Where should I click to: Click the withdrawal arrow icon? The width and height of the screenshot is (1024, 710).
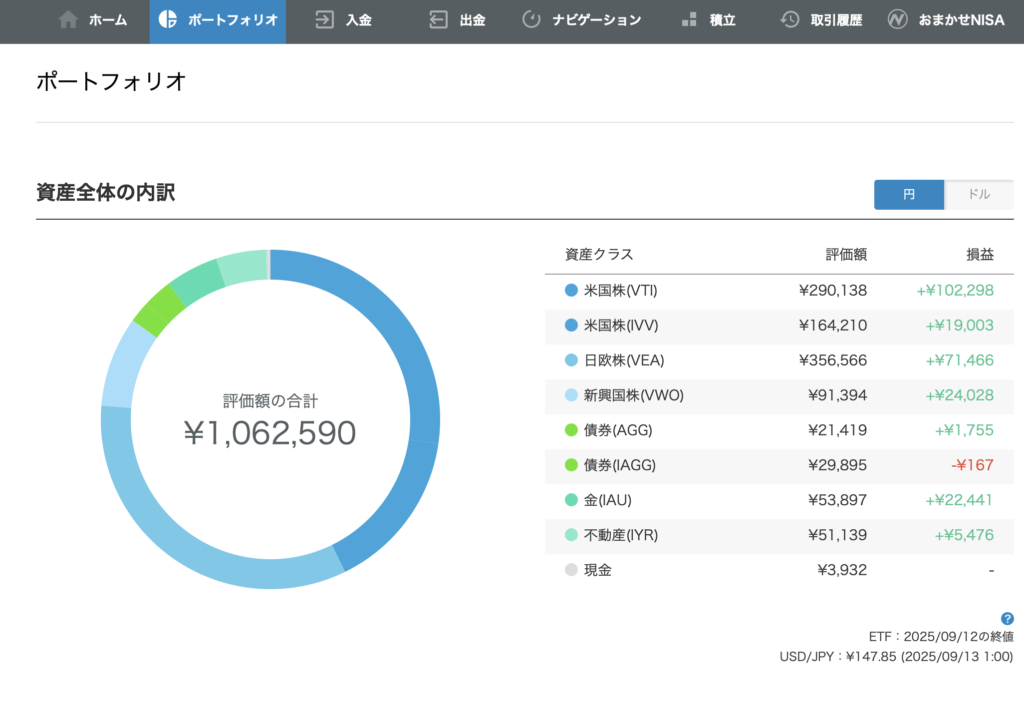(438, 20)
